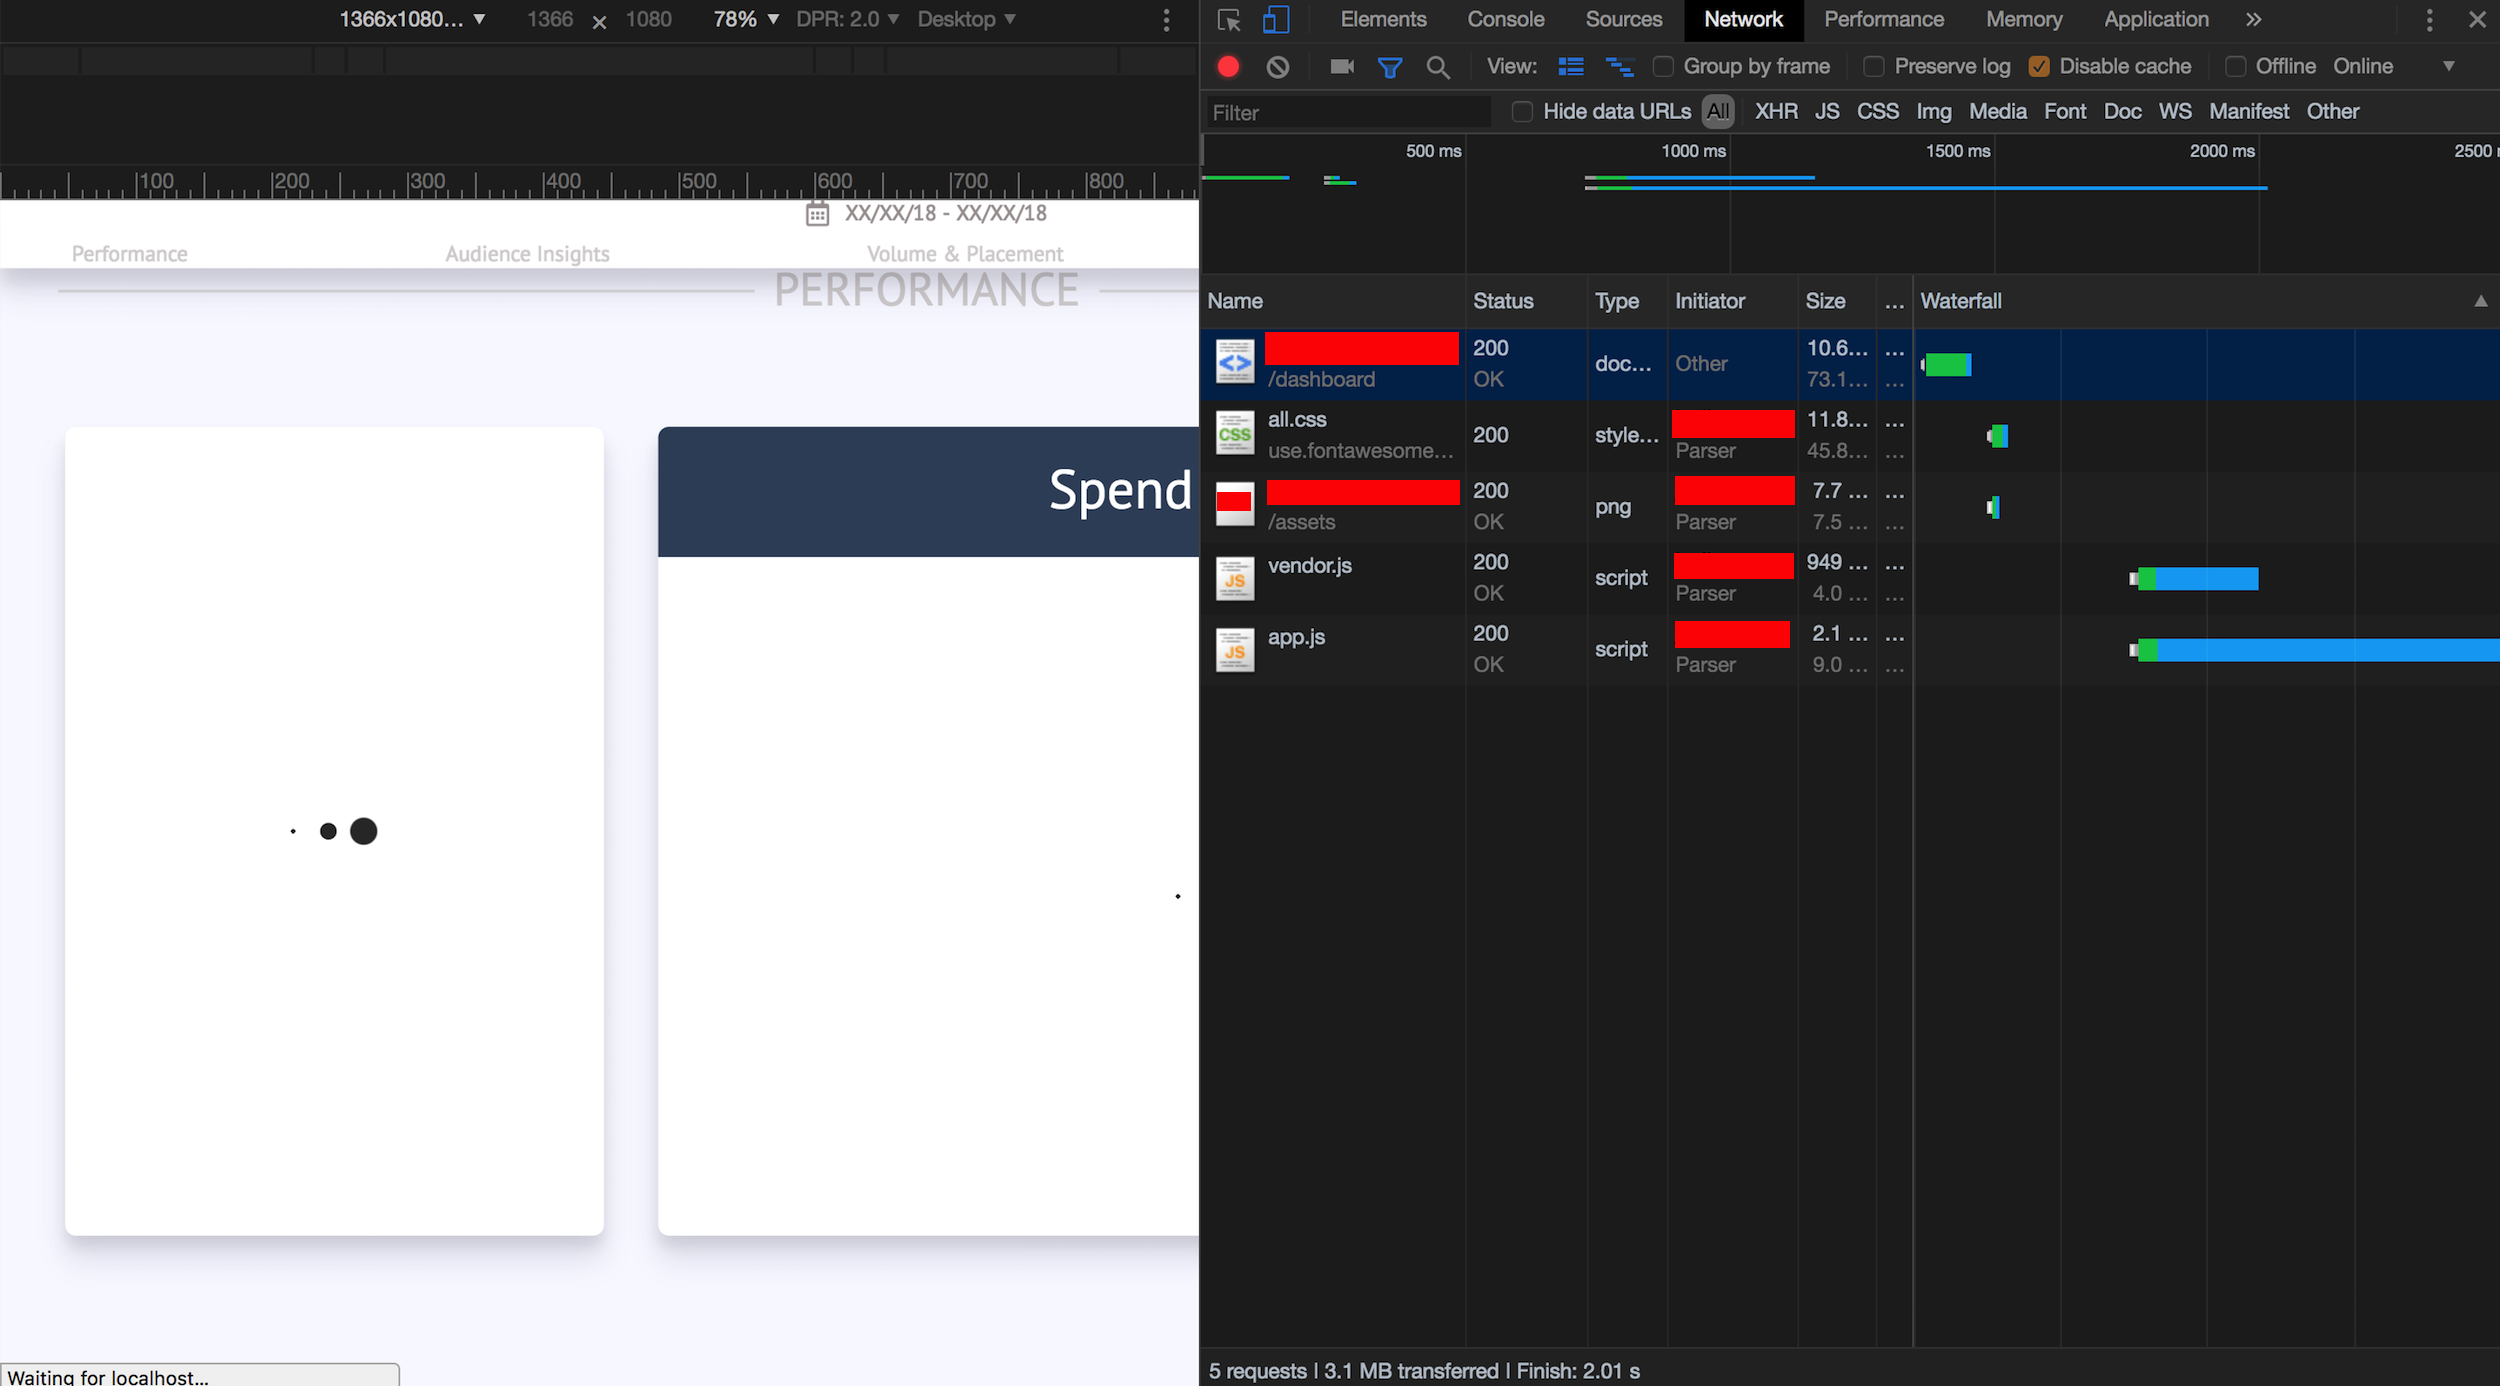Open network search with the magnifier icon
The height and width of the screenshot is (1386, 2500).
[1437, 67]
